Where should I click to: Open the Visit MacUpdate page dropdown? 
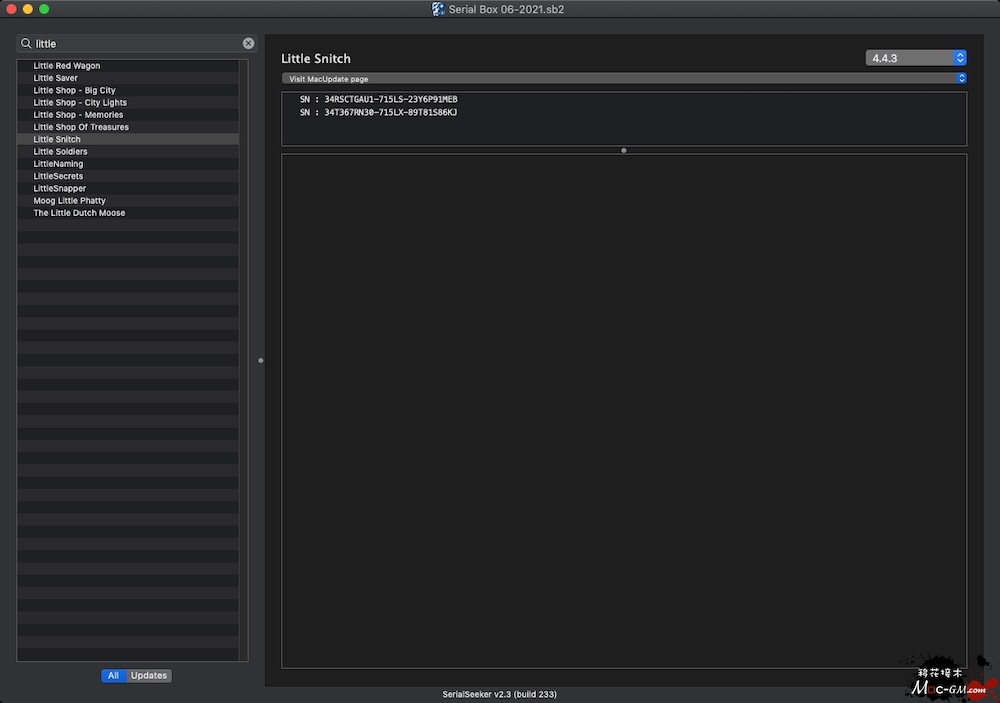pos(623,78)
